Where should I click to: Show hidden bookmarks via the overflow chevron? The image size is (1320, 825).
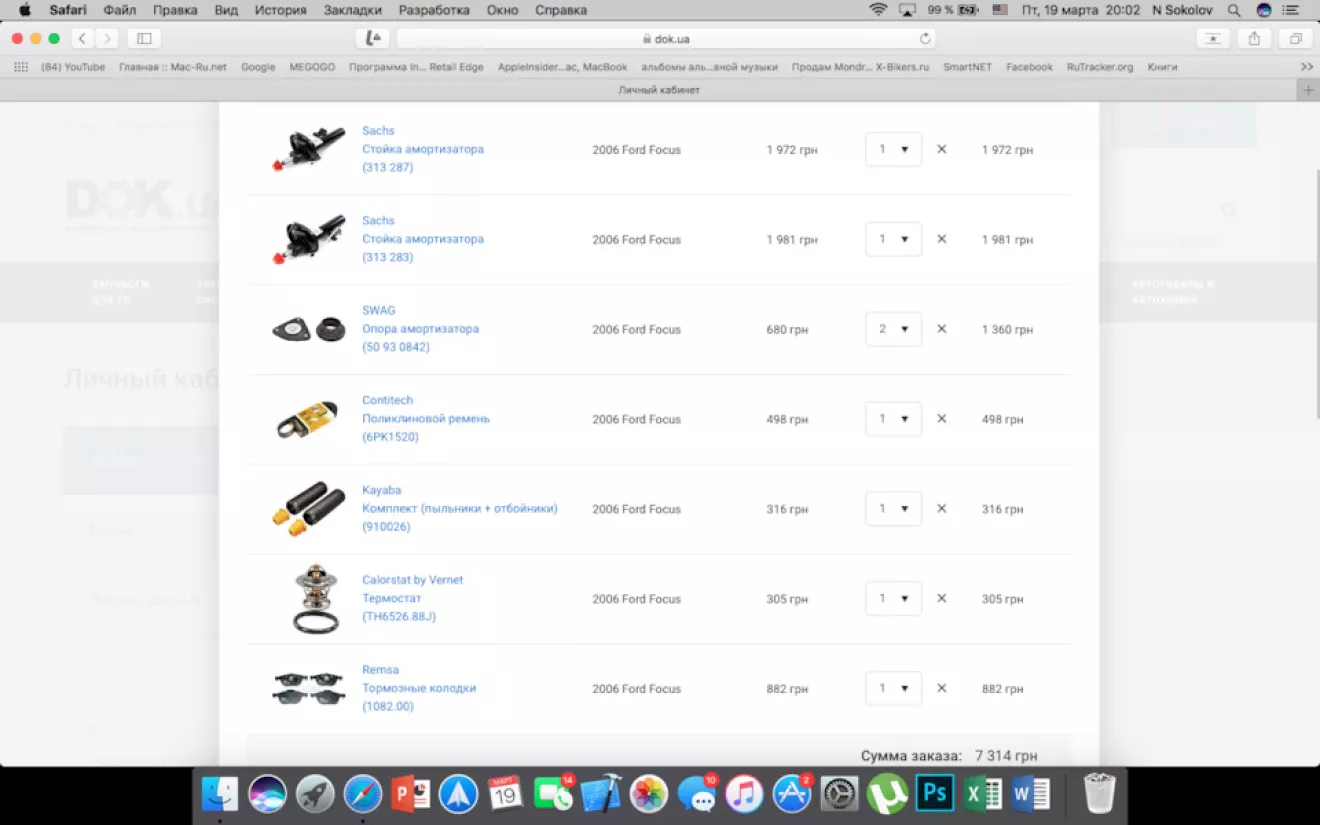click(1306, 67)
